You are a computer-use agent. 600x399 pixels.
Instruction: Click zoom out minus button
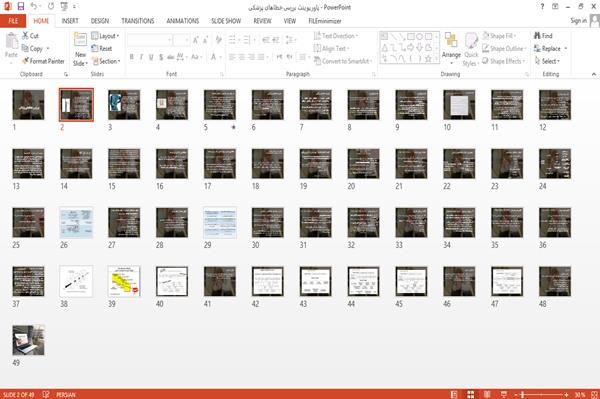click(x=515, y=394)
